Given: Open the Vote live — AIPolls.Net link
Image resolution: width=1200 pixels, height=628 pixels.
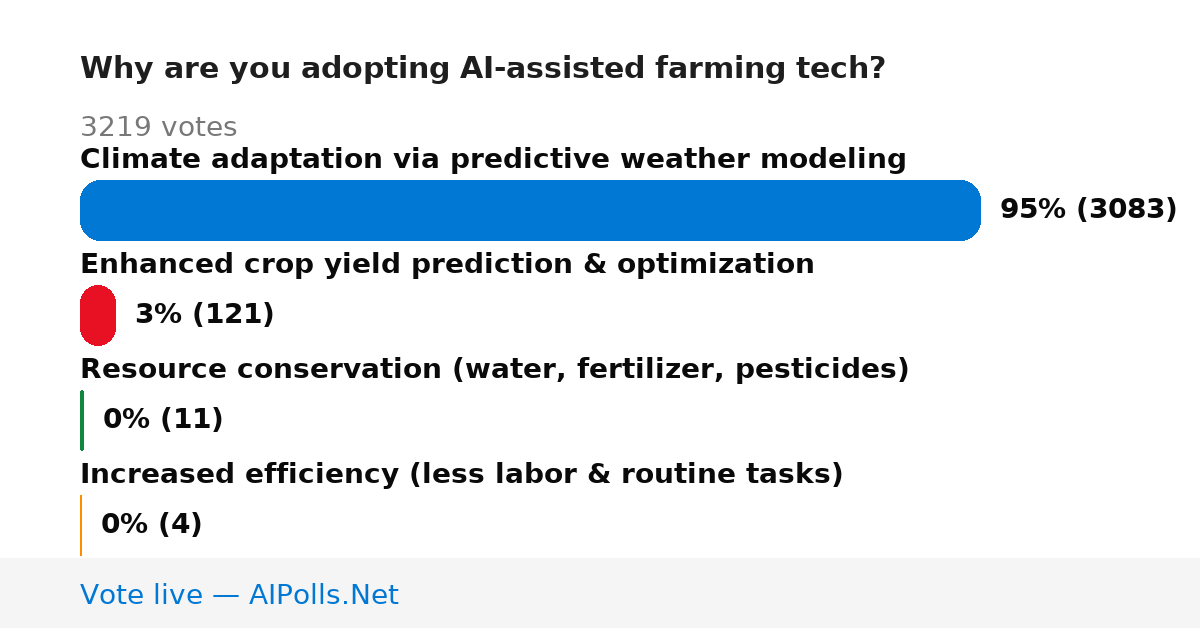Looking at the screenshot, I should tap(239, 595).
